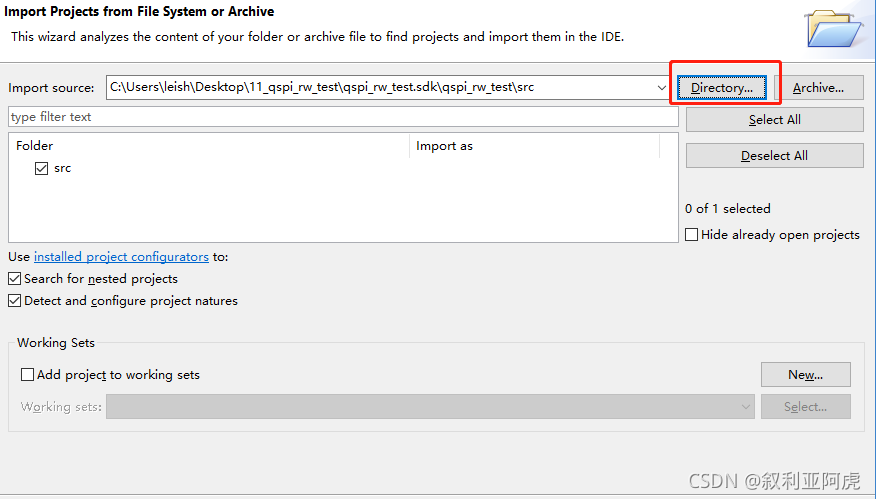Click the New... working set button
The image size is (876, 499).
tap(806, 374)
